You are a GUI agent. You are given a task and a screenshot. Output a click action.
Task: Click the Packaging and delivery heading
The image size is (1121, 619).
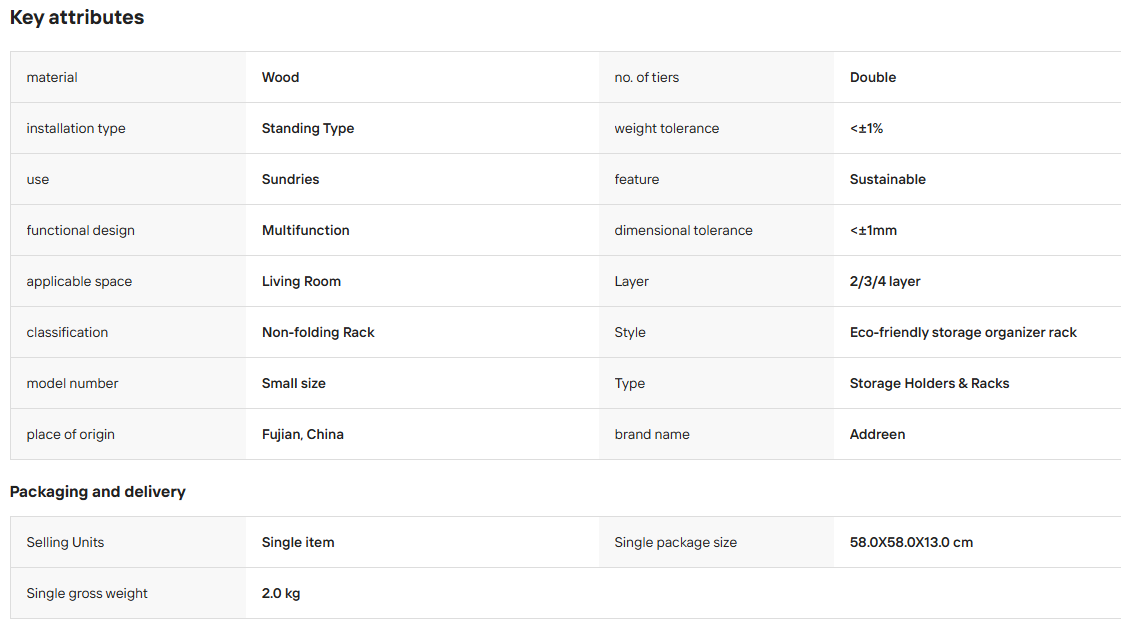[x=98, y=492]
